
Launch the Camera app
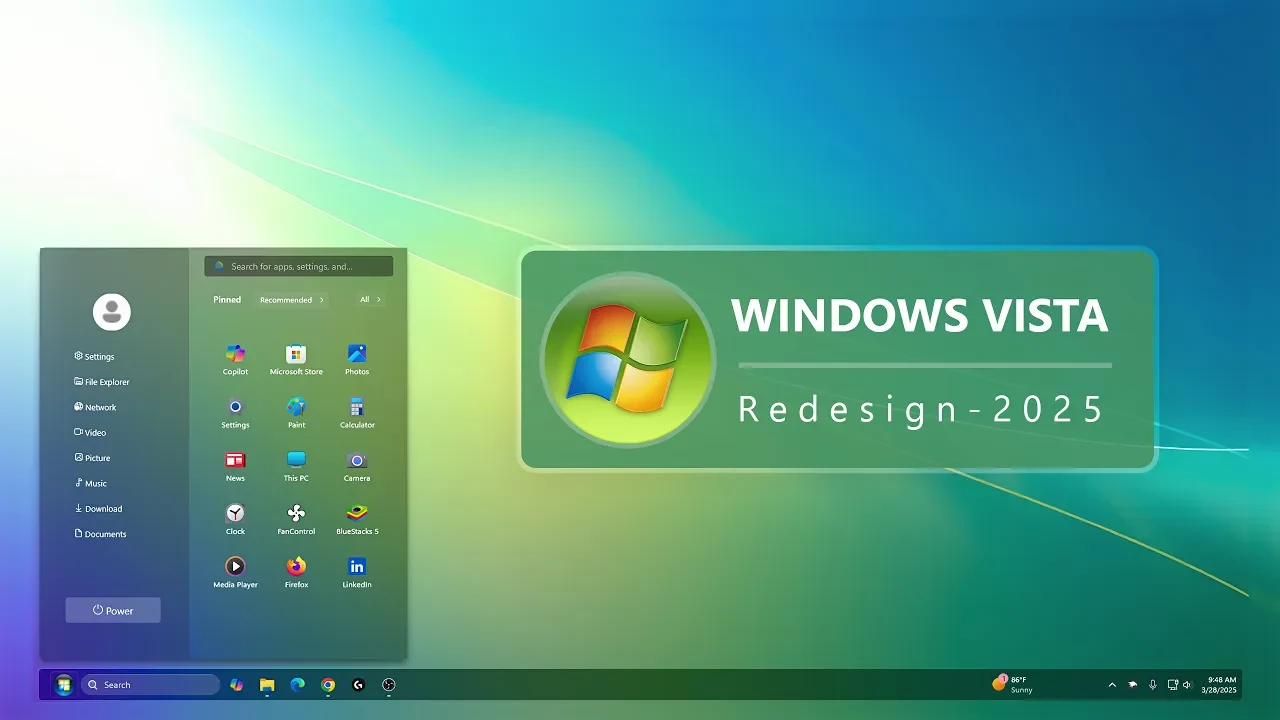coord(357,465)
